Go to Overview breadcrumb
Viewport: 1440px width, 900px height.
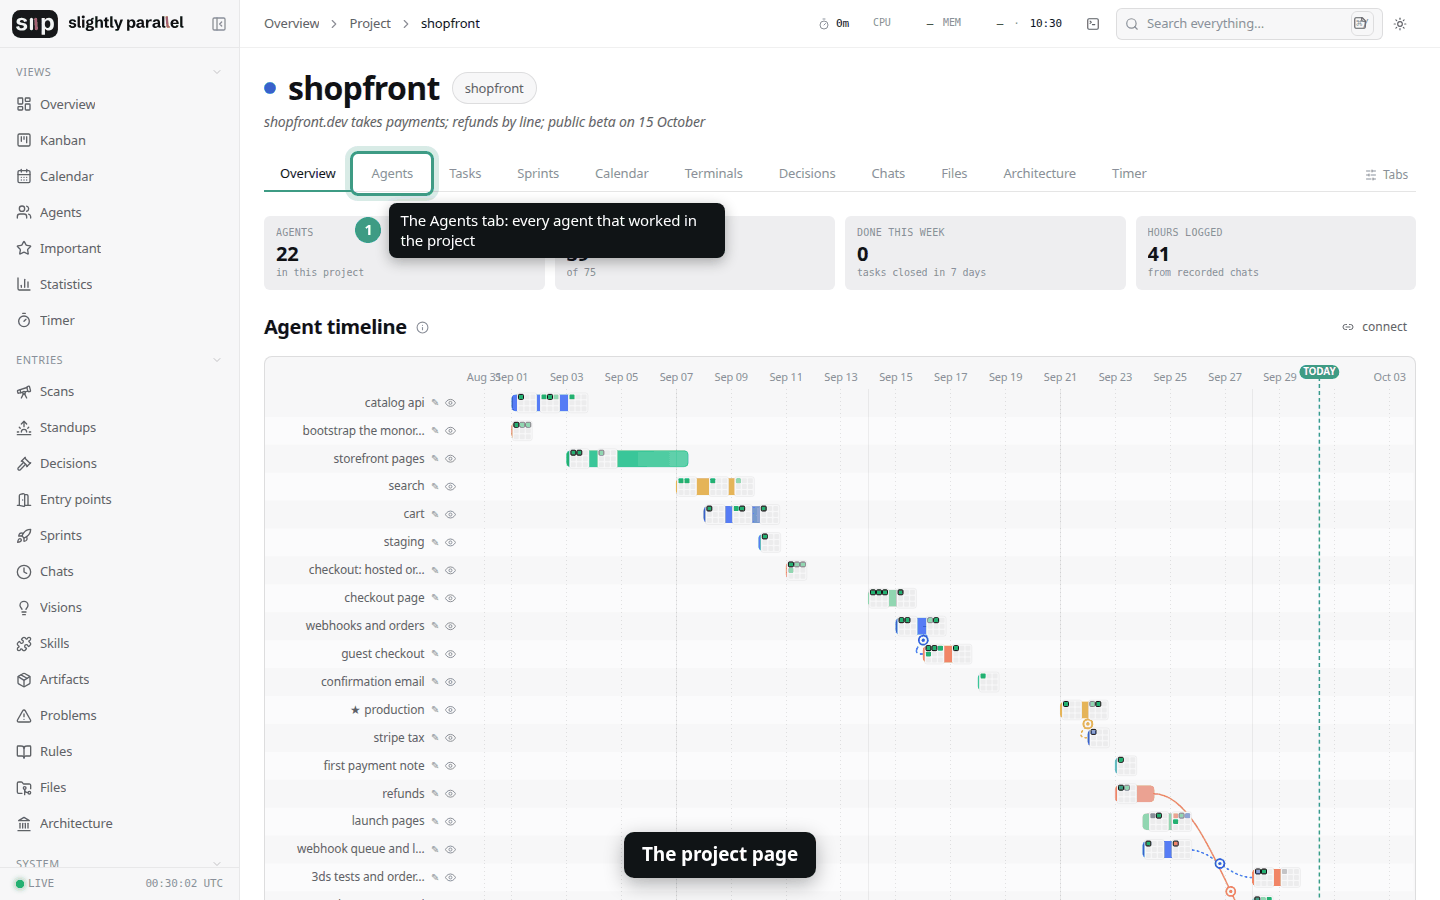click(292, 24)
